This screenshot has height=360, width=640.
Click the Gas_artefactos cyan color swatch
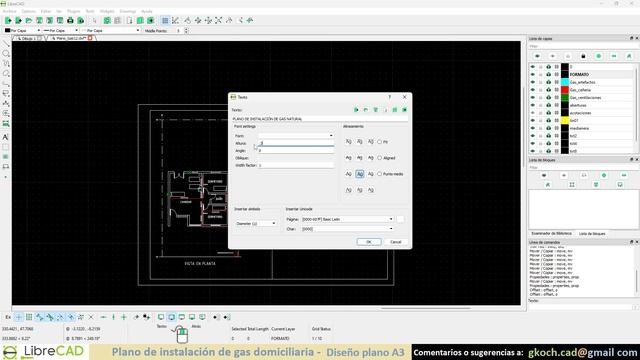(x=565, y=82)
